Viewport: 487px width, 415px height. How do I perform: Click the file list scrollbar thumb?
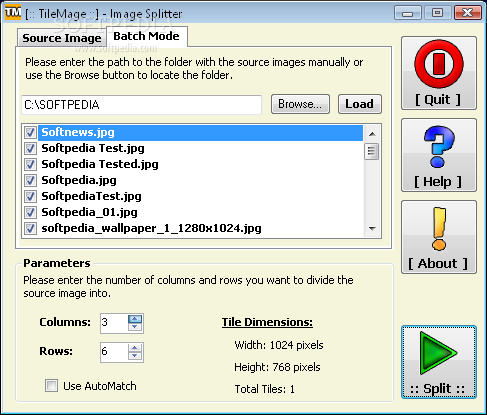click(x=372, y=152)
